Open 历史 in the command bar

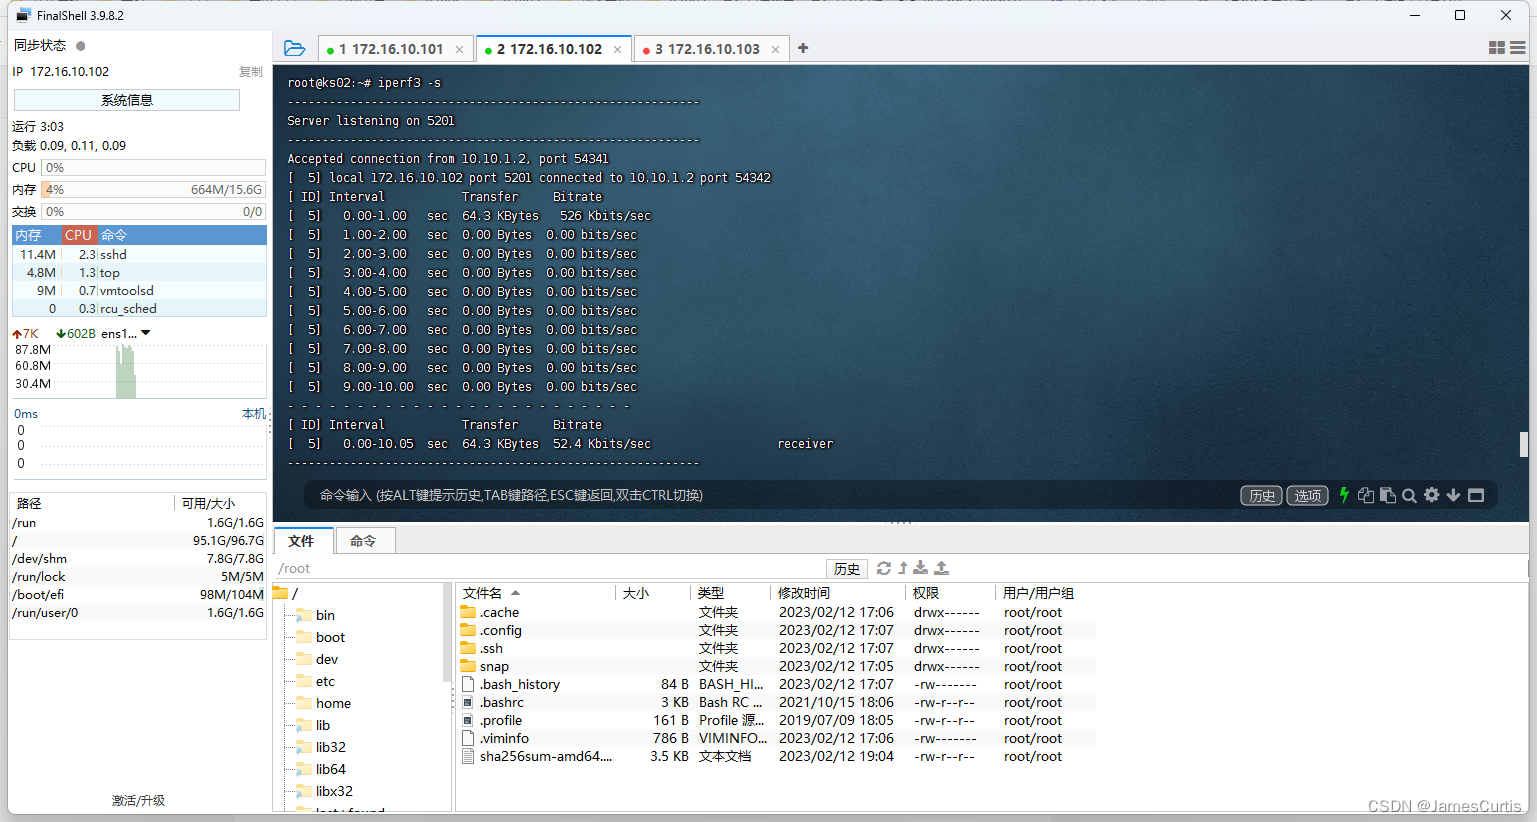1262,495
